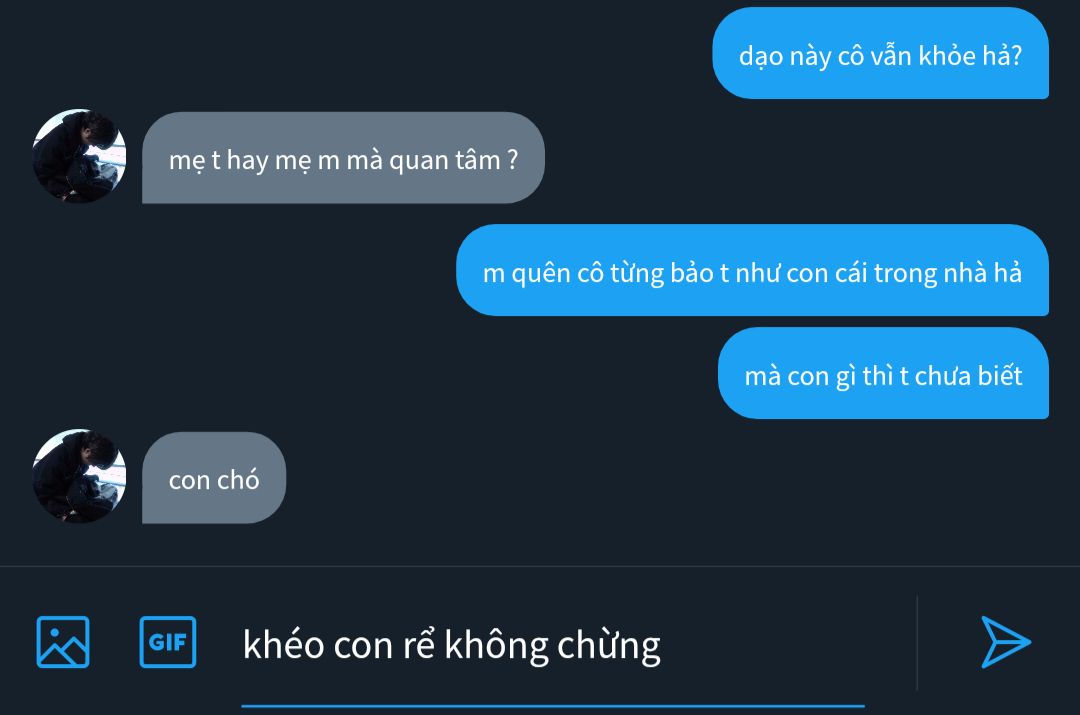Select the 'mà con gì thì t chưa biết' bubble
This screenshot has height=715, width=1080.
883,373
